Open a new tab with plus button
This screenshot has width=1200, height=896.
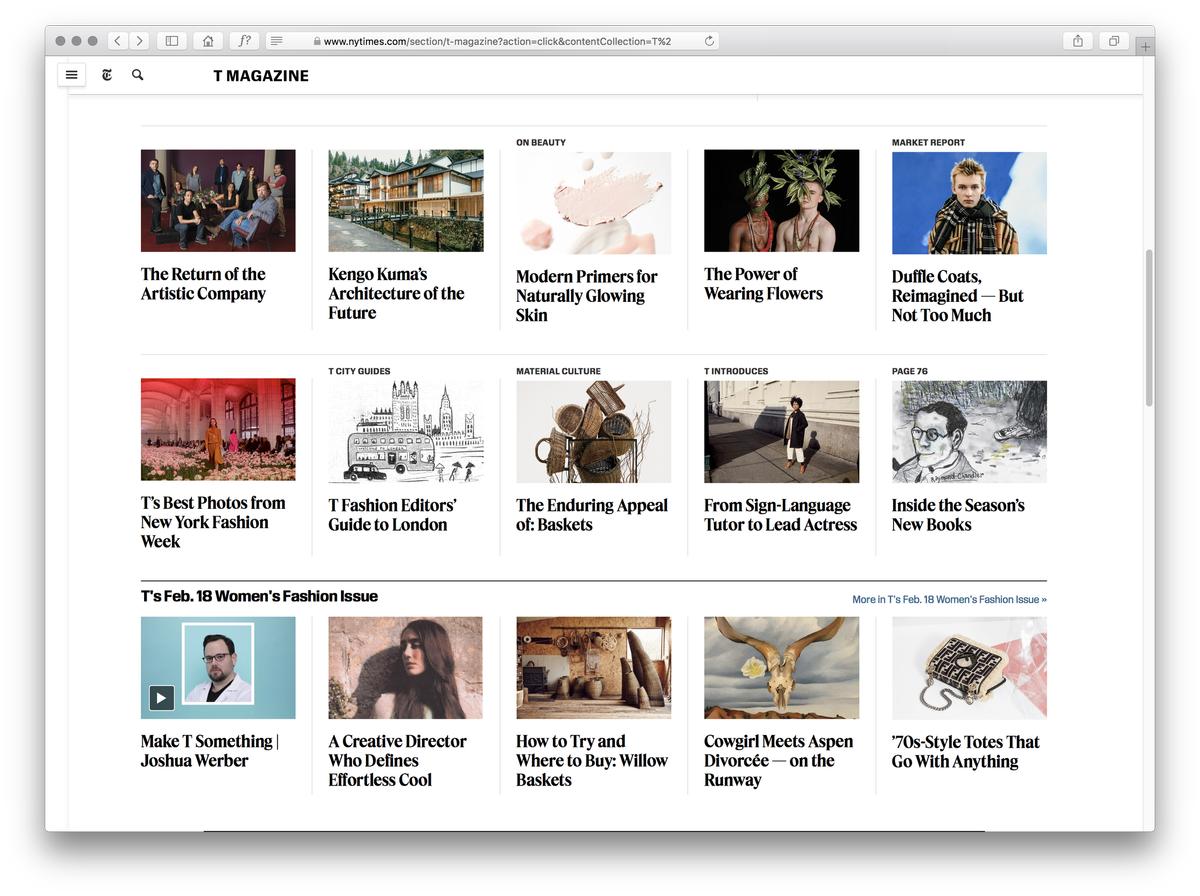pyautogui.click(x=1145, y=47)
